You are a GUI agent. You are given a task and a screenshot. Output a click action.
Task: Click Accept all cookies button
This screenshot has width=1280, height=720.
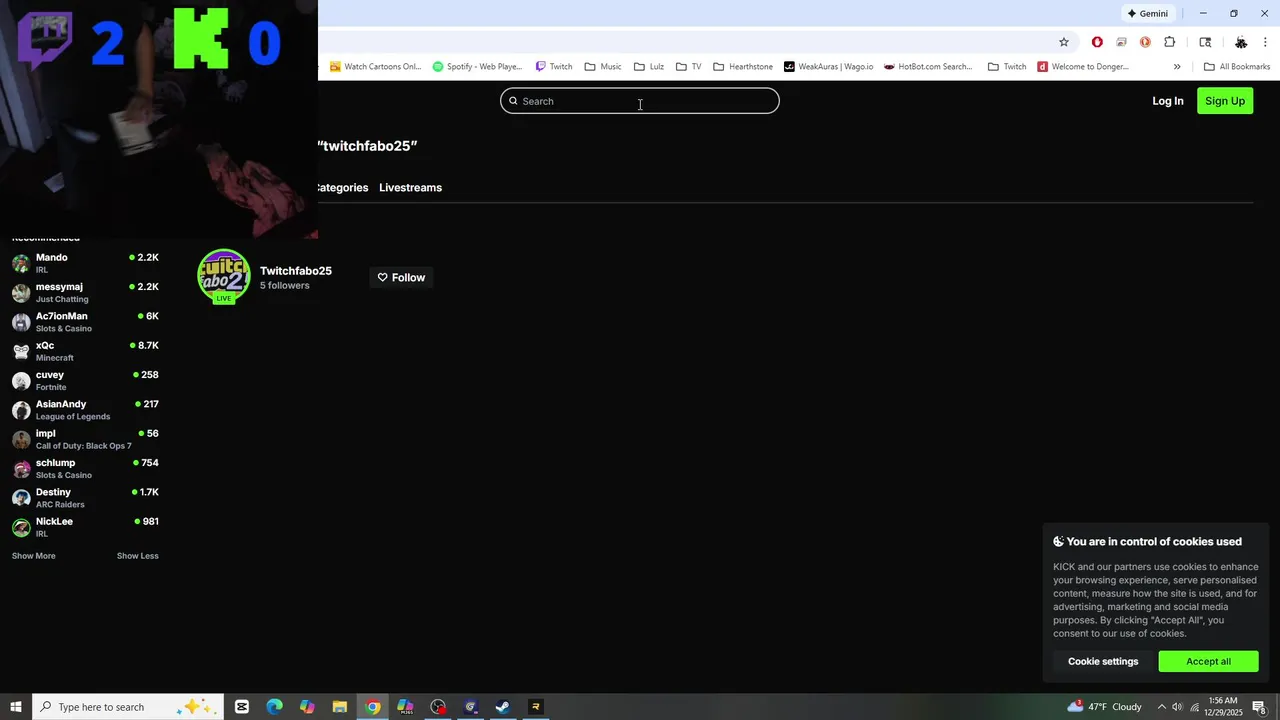tap(1208, 661)
